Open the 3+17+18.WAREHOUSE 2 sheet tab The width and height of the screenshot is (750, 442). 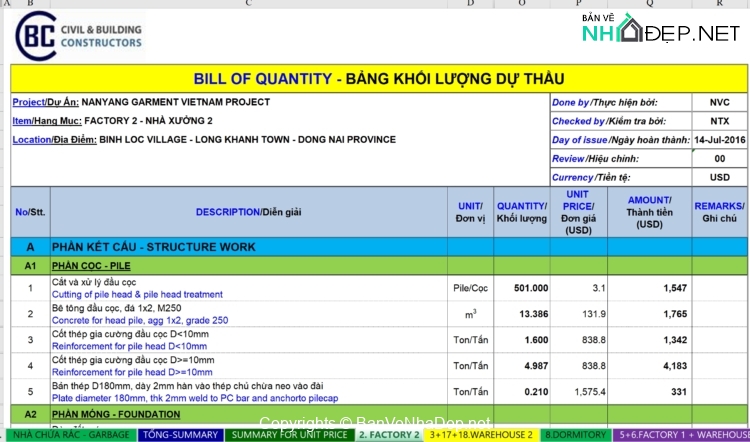click(480, 435)
